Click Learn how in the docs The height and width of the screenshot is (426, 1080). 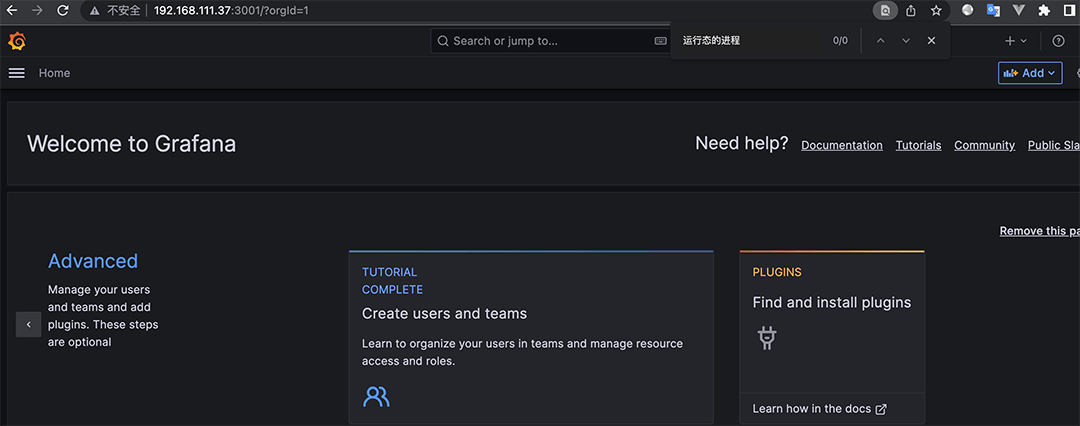(x=820, y=409)
